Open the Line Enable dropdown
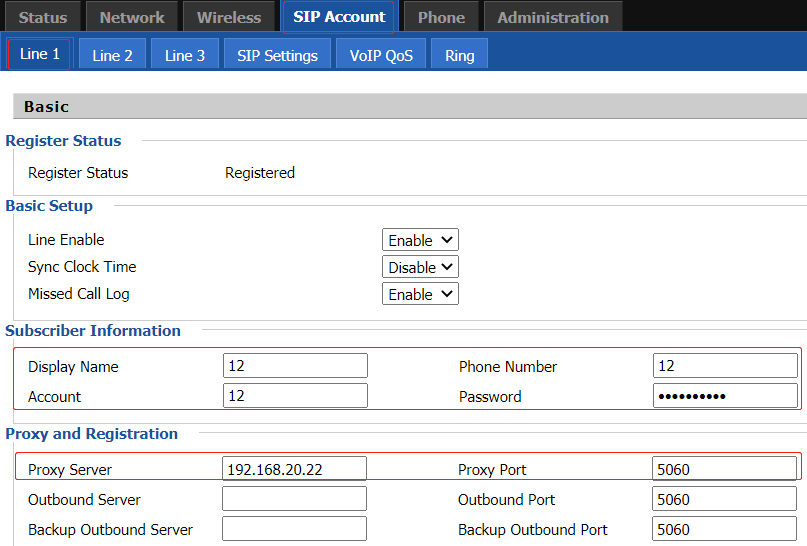This screenshot has width=807, height=546. [x=420, y=240]
